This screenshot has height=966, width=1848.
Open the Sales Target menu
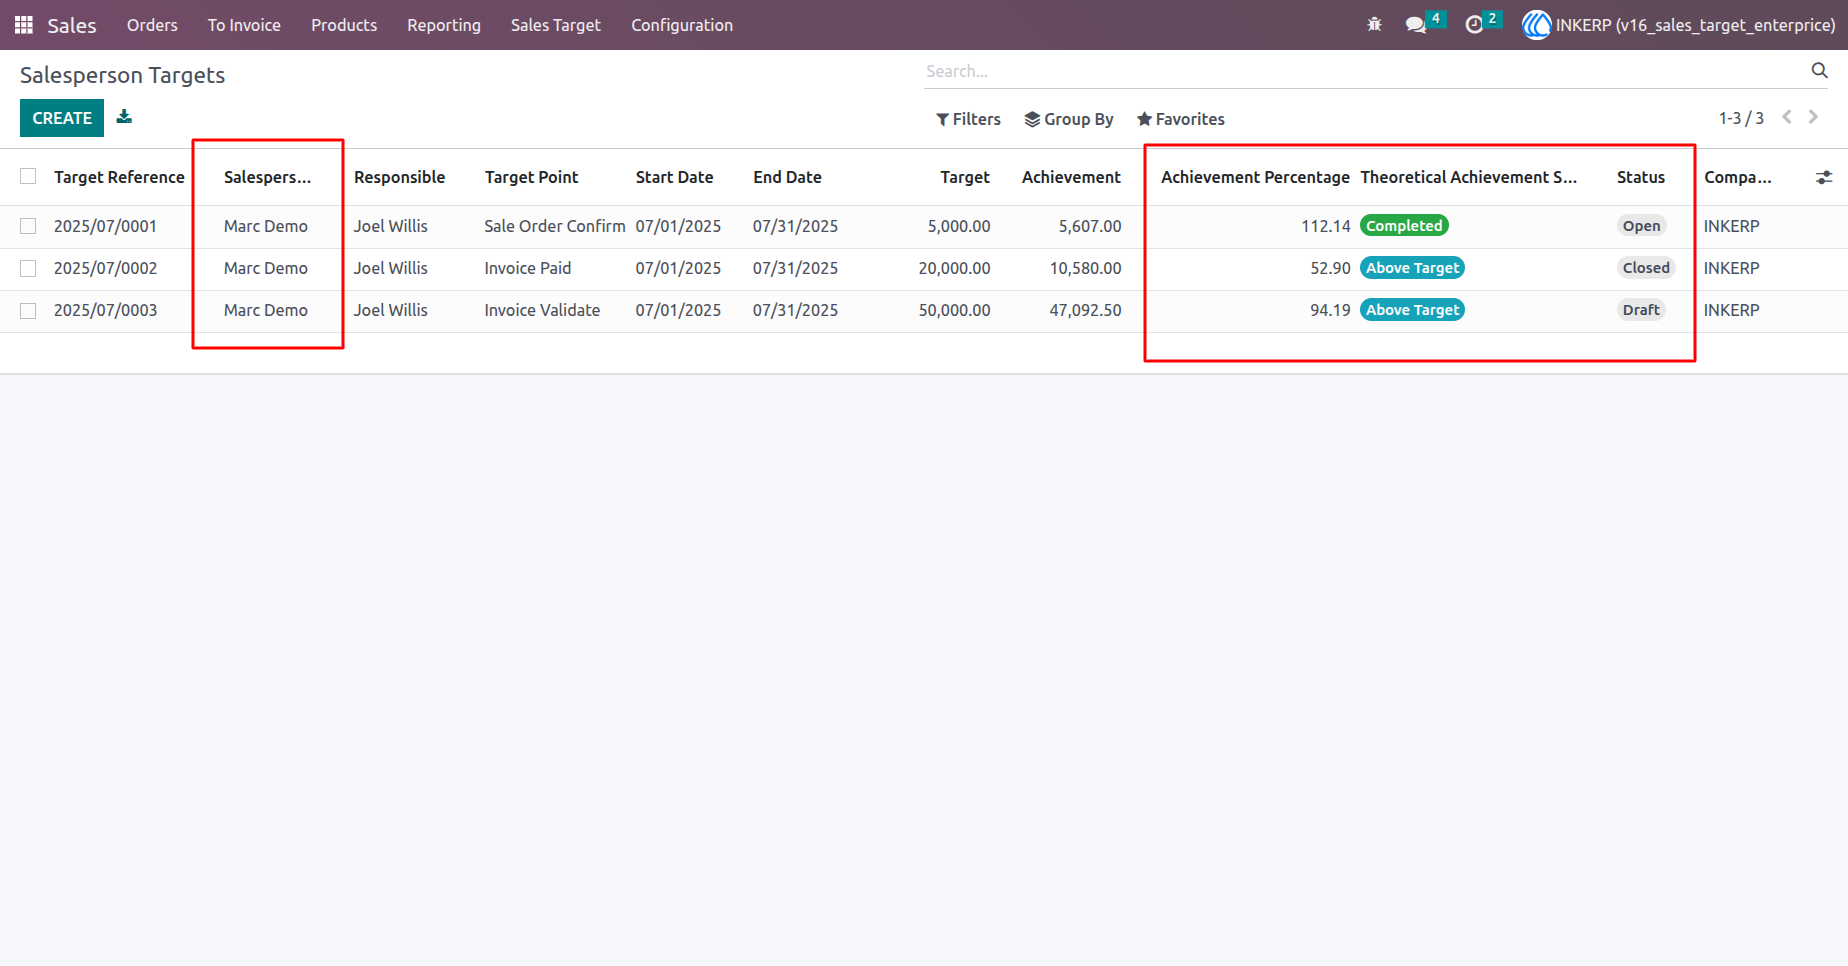556,25
